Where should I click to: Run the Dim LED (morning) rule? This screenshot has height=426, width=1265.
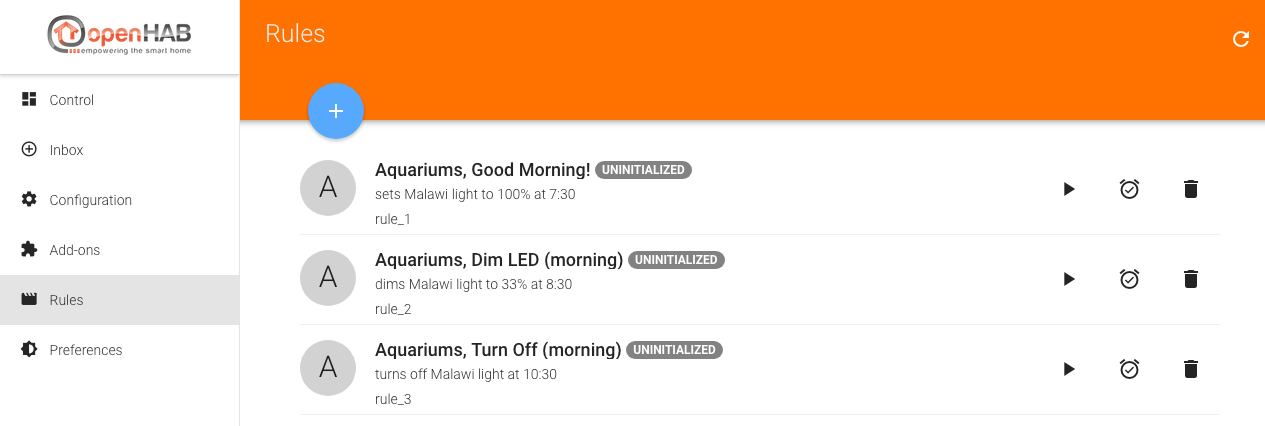pyautogui.click(x=1069, y=279)
